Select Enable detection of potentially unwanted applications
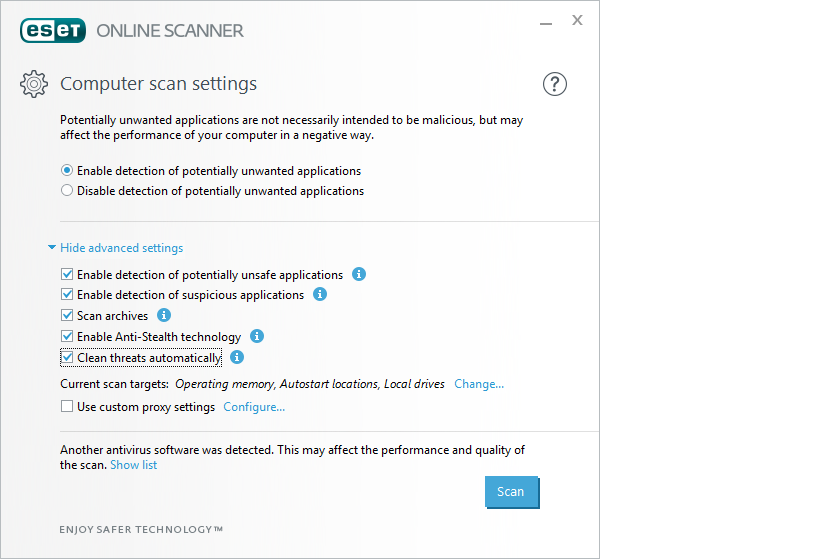 67,171
